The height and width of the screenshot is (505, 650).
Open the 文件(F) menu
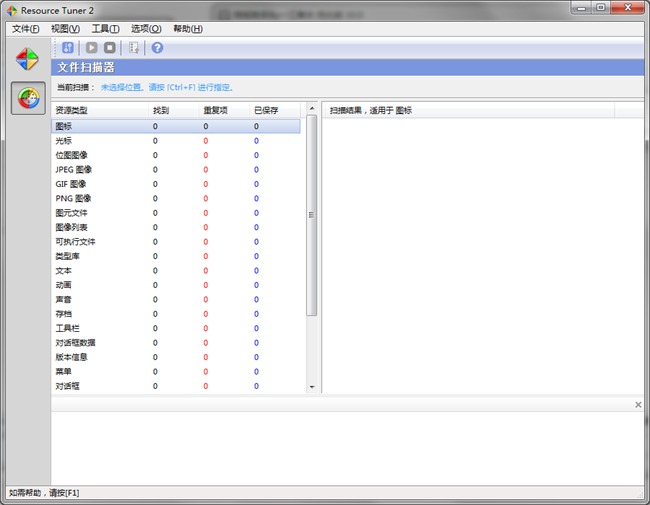tap(25, 29)
